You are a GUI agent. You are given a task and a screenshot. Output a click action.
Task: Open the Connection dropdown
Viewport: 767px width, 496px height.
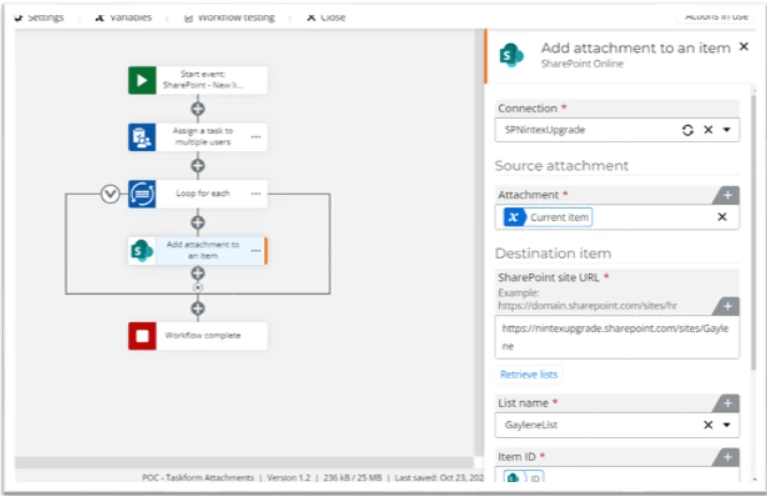(727, 130)
